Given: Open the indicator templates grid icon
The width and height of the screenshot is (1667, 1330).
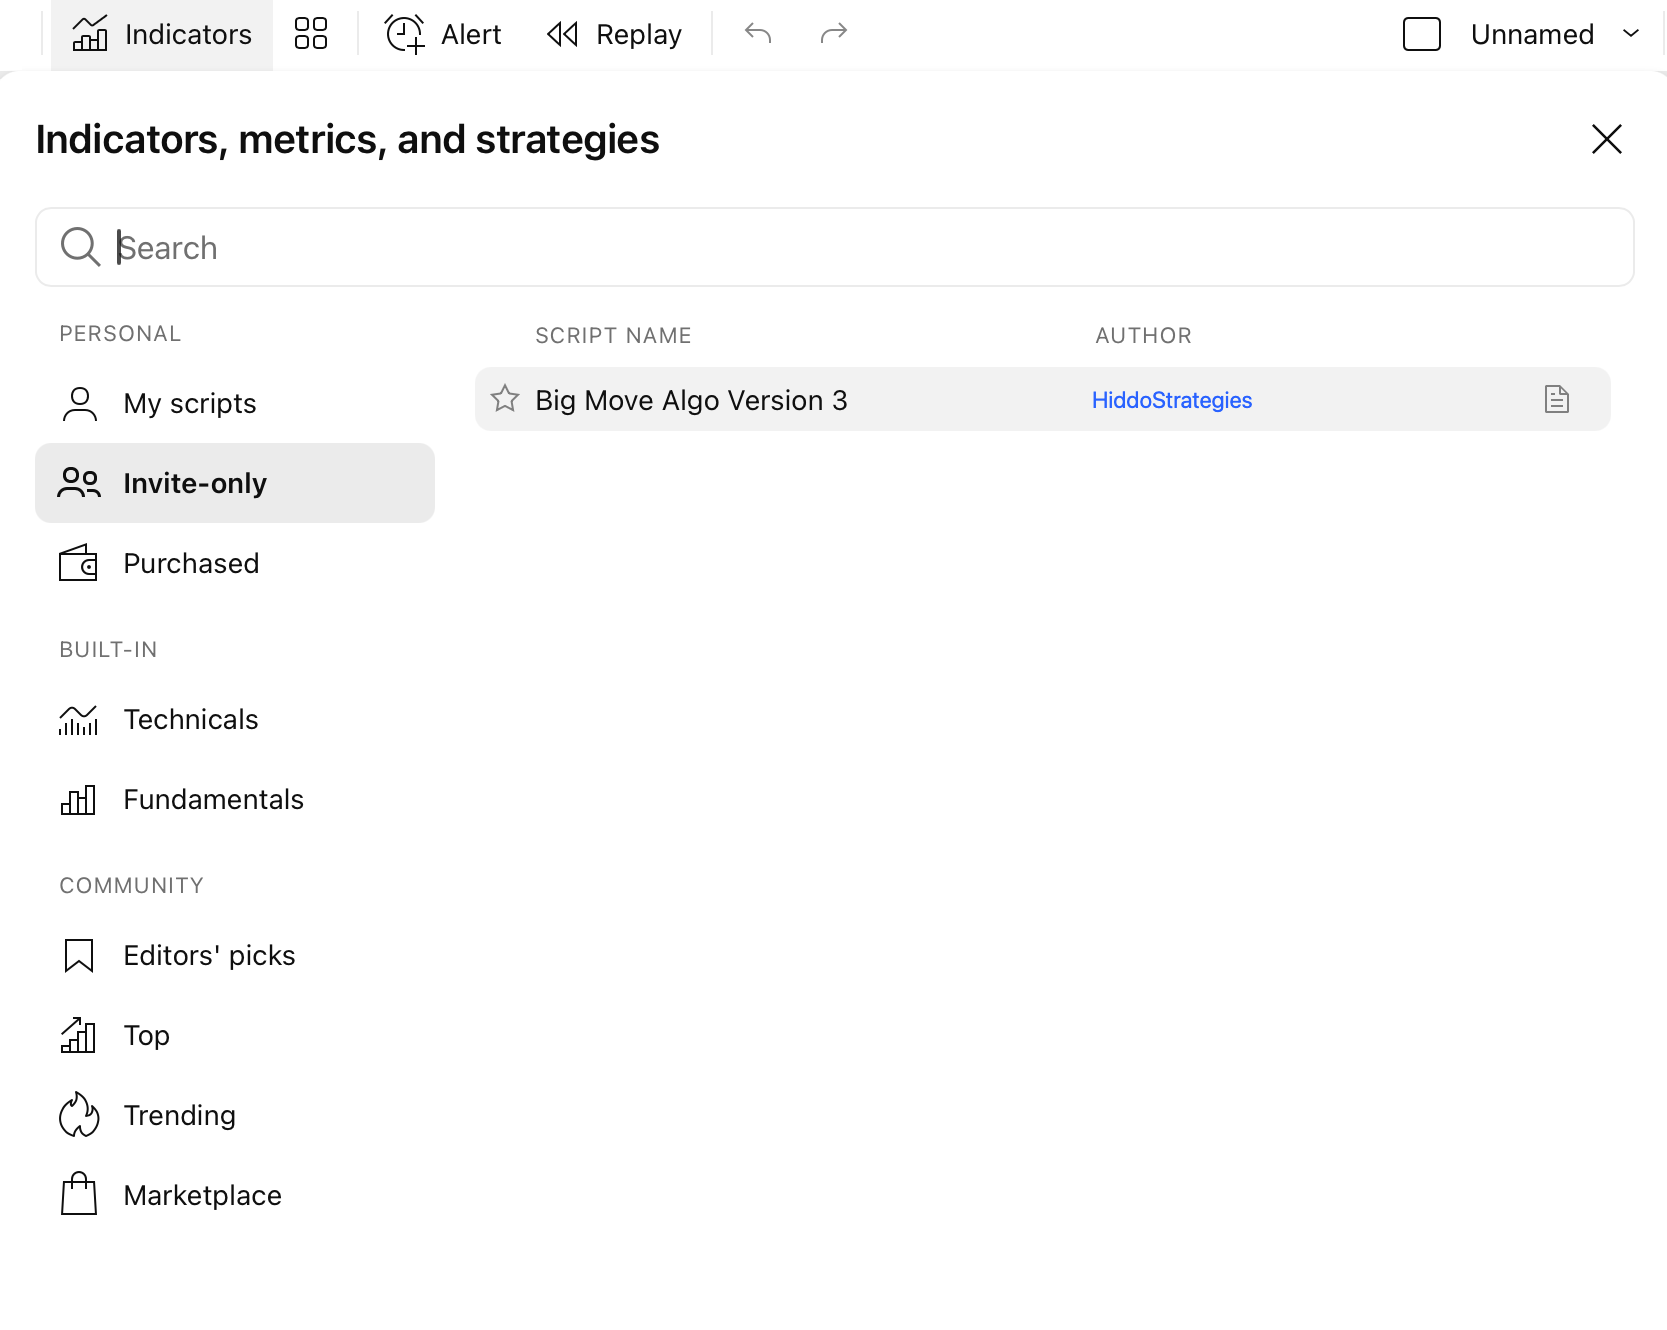Looking at the screenshot, I should click(x=311, y=34).
